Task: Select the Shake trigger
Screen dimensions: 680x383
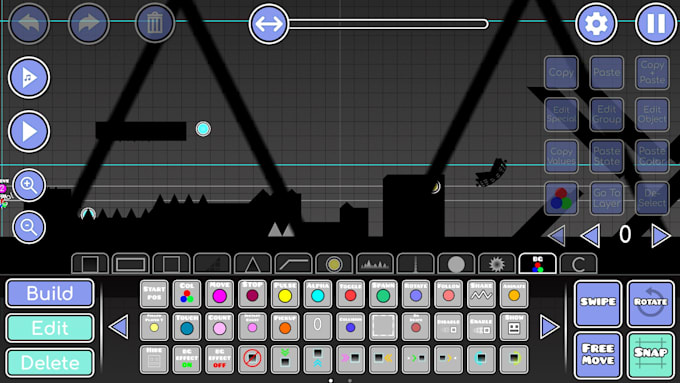Action: pos(481,294)
